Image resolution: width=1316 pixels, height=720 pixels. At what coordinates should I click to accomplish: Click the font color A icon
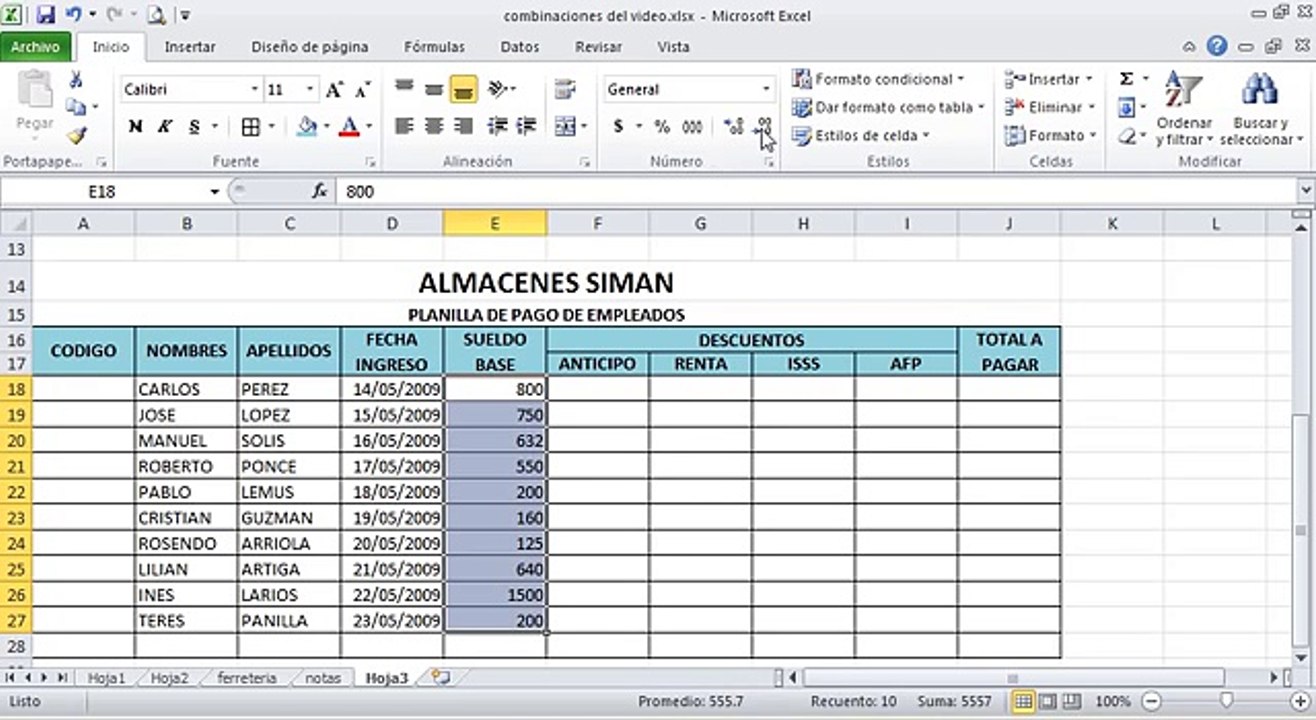click(x=348, y=127)
